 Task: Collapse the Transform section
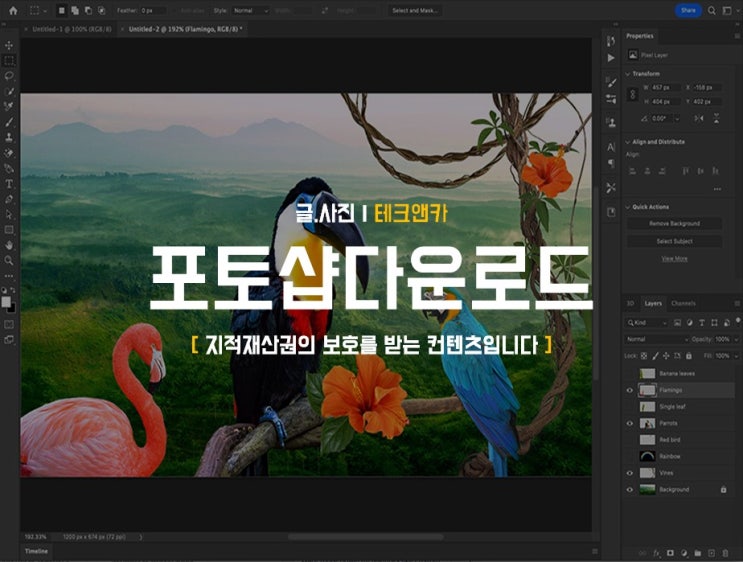[628, 74]
